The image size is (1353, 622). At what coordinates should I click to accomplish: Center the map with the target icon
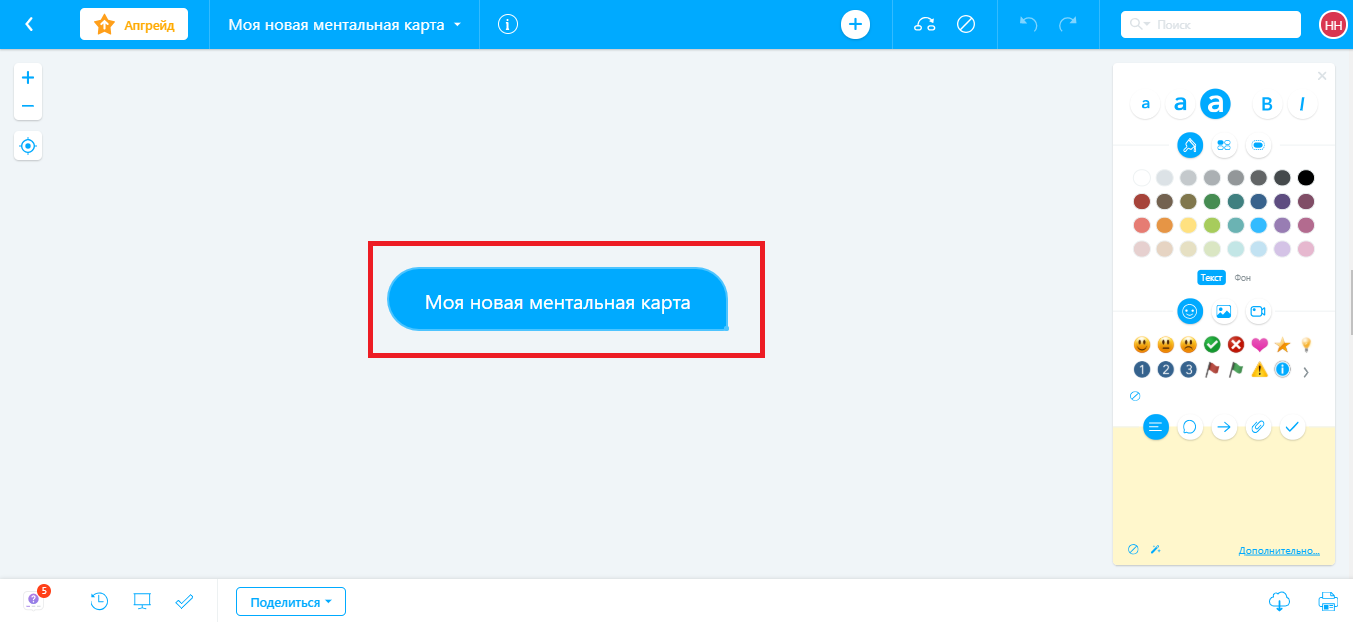(x=28, y=146)
